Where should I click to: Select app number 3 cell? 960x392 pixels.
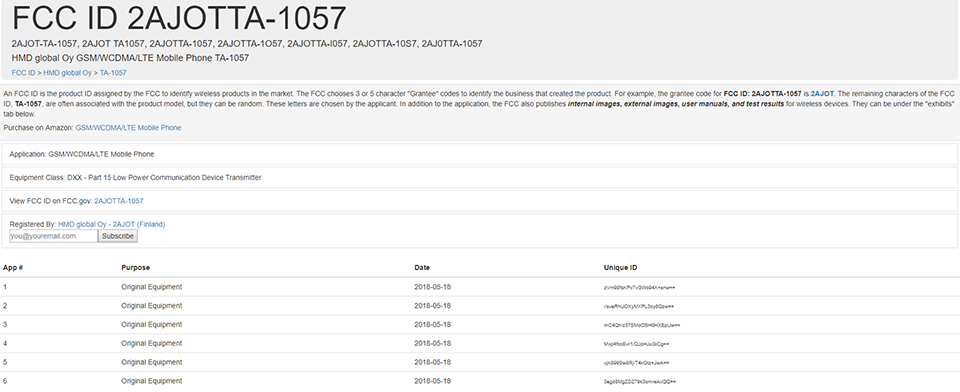click(5, 325)
